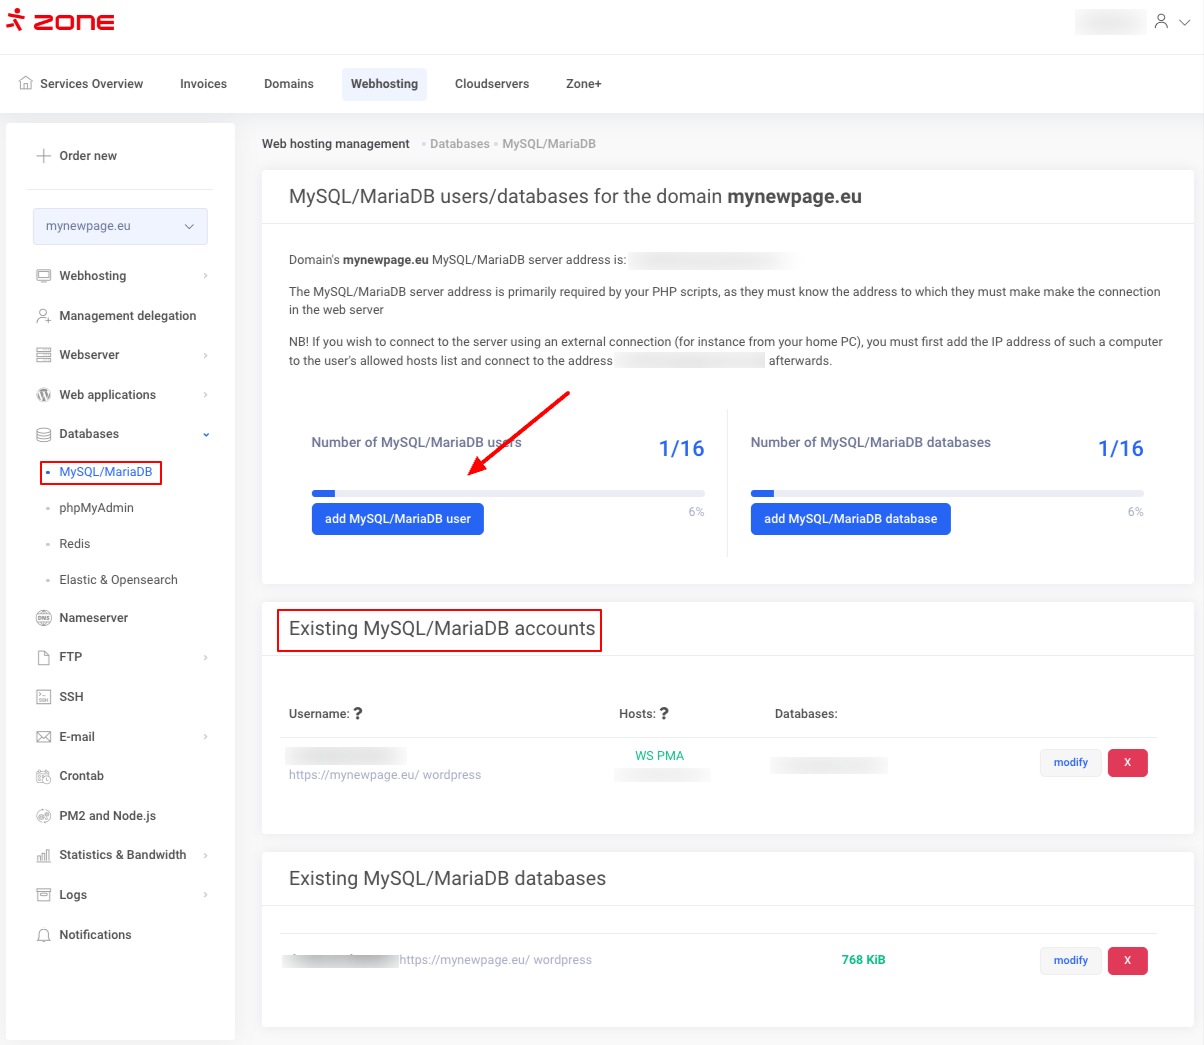Click the Username help question mark
The image size is (1204, 1045).
[358, 714]
